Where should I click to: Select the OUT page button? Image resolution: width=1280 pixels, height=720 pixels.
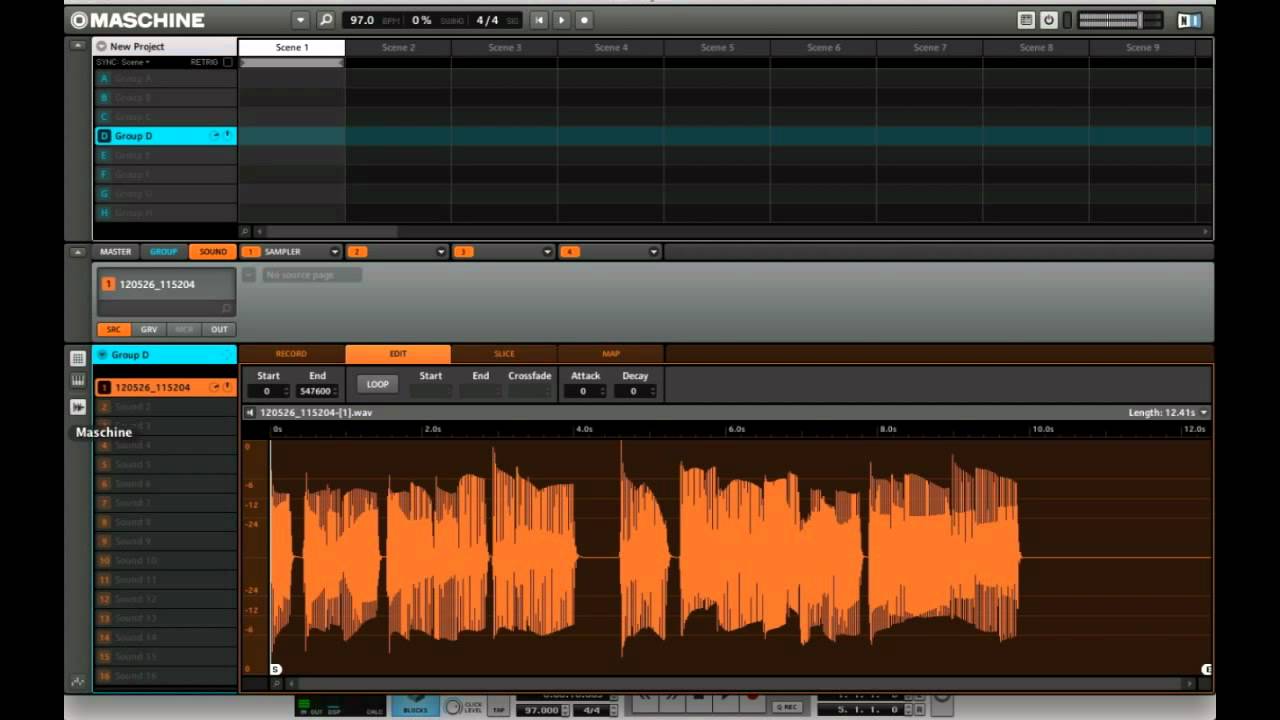[x=219, y=329]
